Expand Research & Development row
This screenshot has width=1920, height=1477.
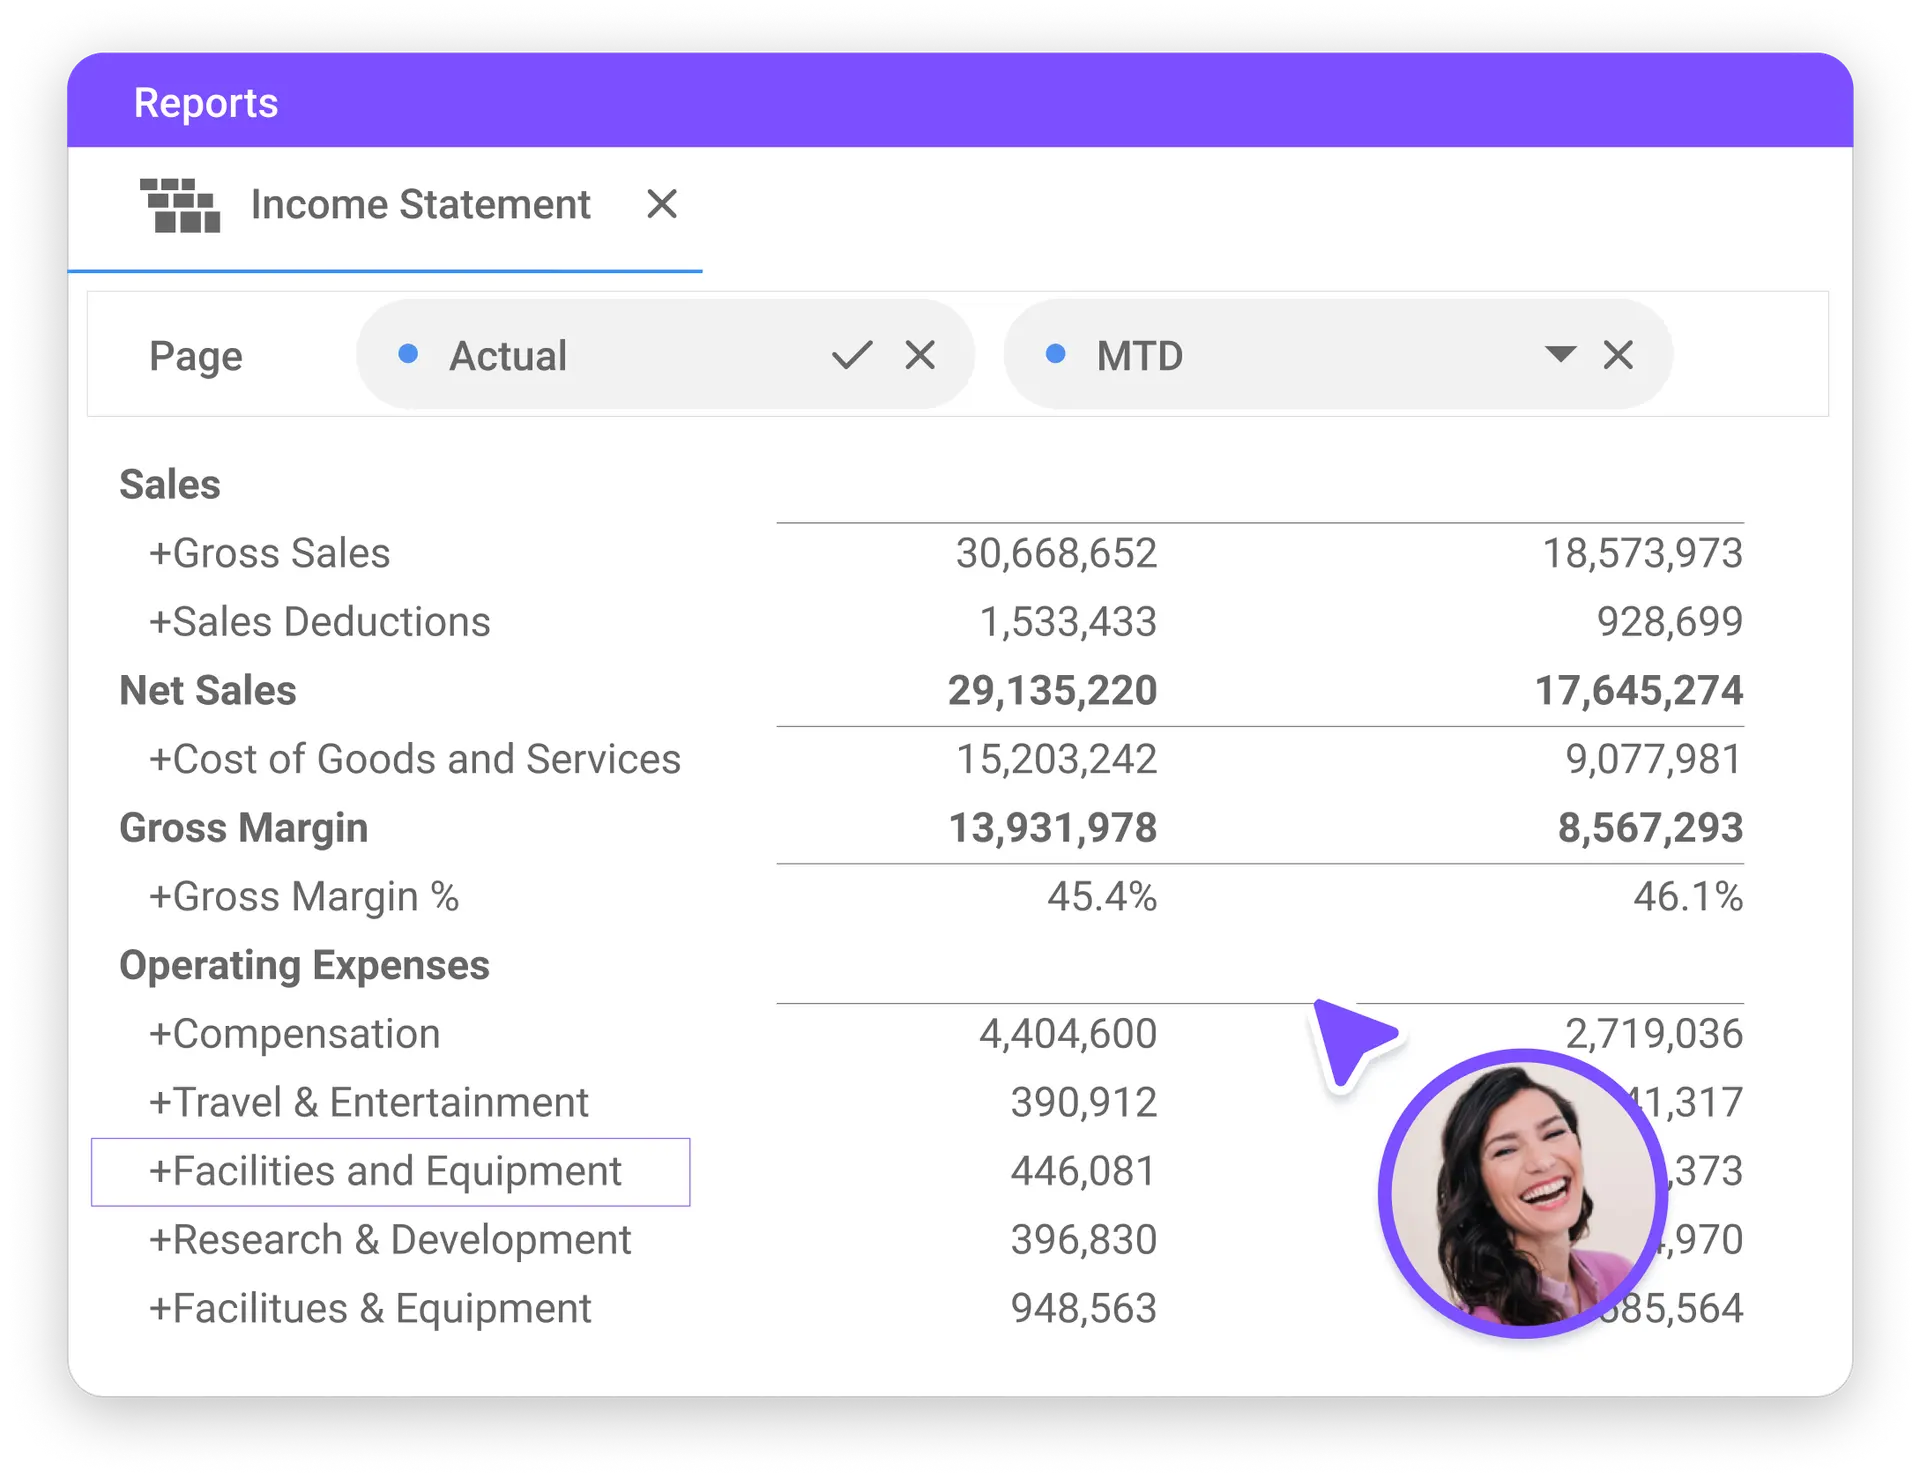point(160,1241)
